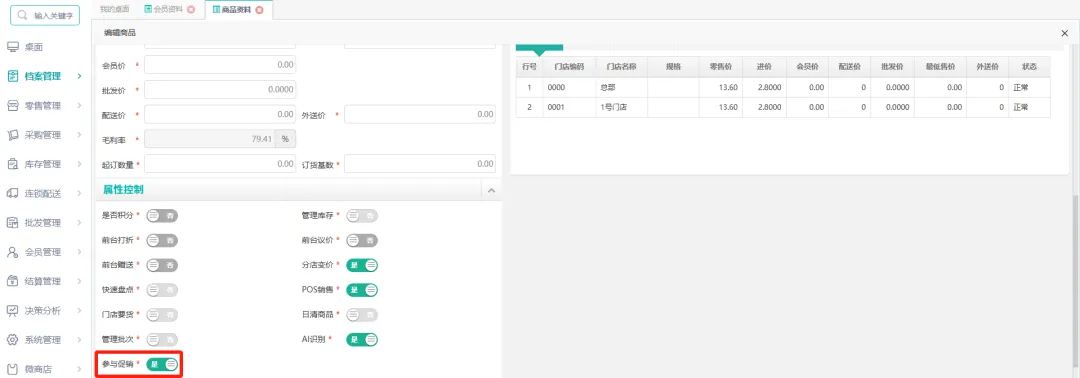Image resolution: width=1080 pixels, height=378 pixels.
Task: Toggle the 前台打折 switch
Action: tap(162, 240)
